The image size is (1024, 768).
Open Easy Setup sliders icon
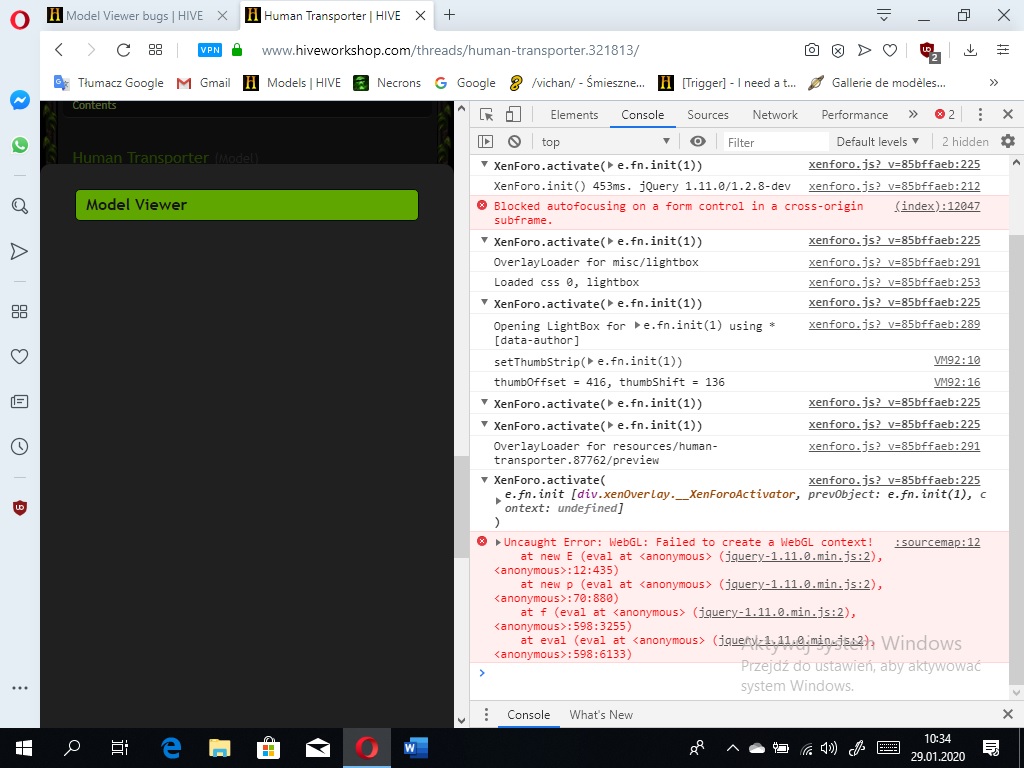tap(1003, 50)
